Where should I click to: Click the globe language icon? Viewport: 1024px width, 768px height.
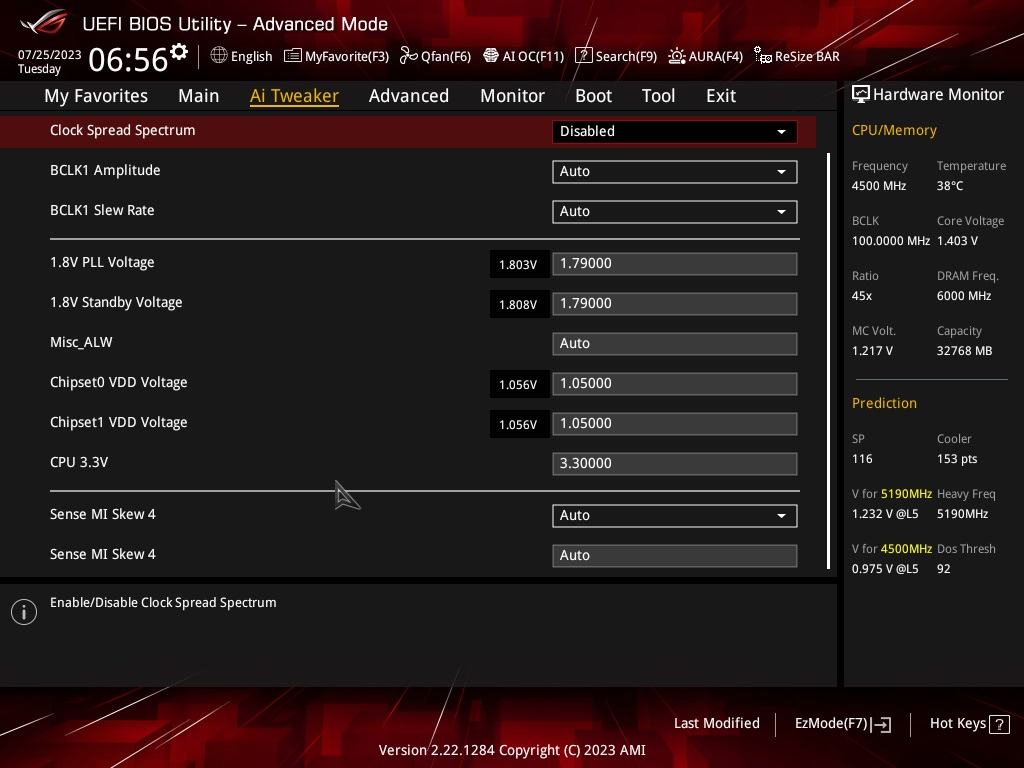(x=219, y=56)
